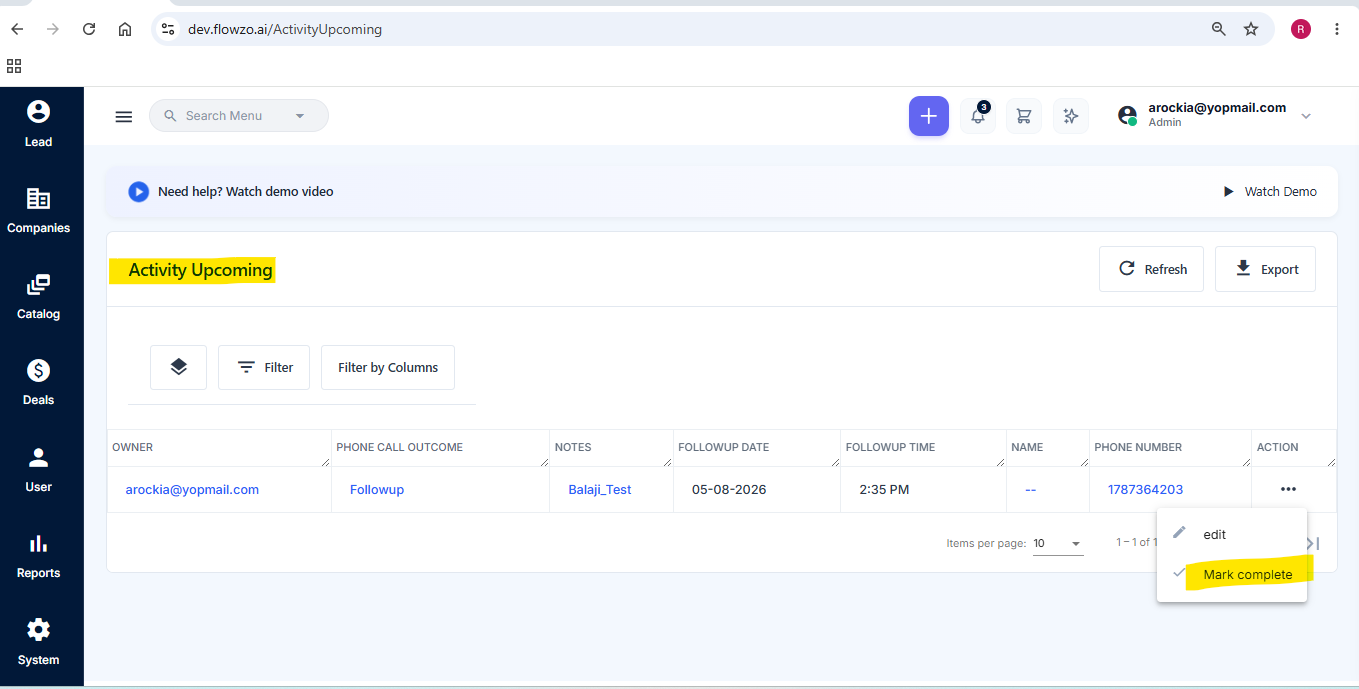
Task: Open the Filter button
Action: coord(264,367)
